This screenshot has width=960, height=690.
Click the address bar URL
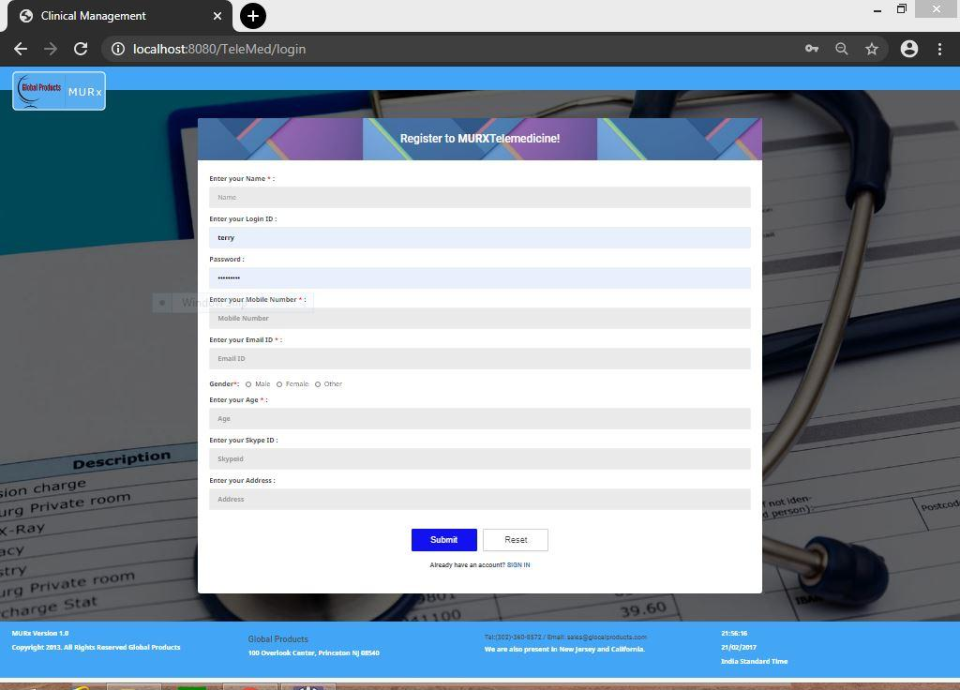219,49
